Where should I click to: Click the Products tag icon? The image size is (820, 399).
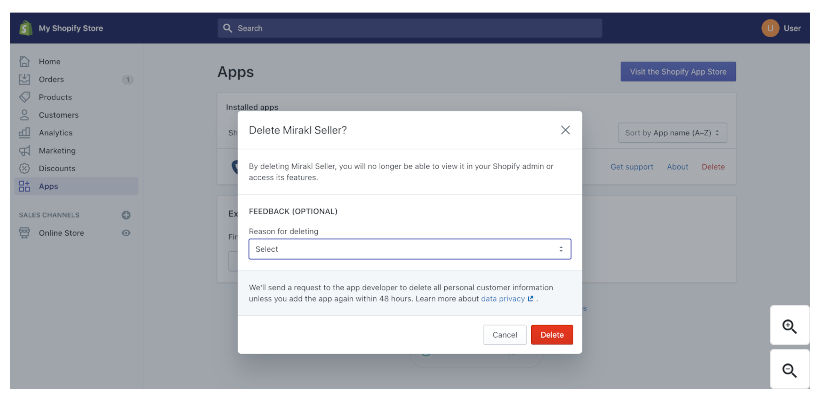(x=25, y=97)
